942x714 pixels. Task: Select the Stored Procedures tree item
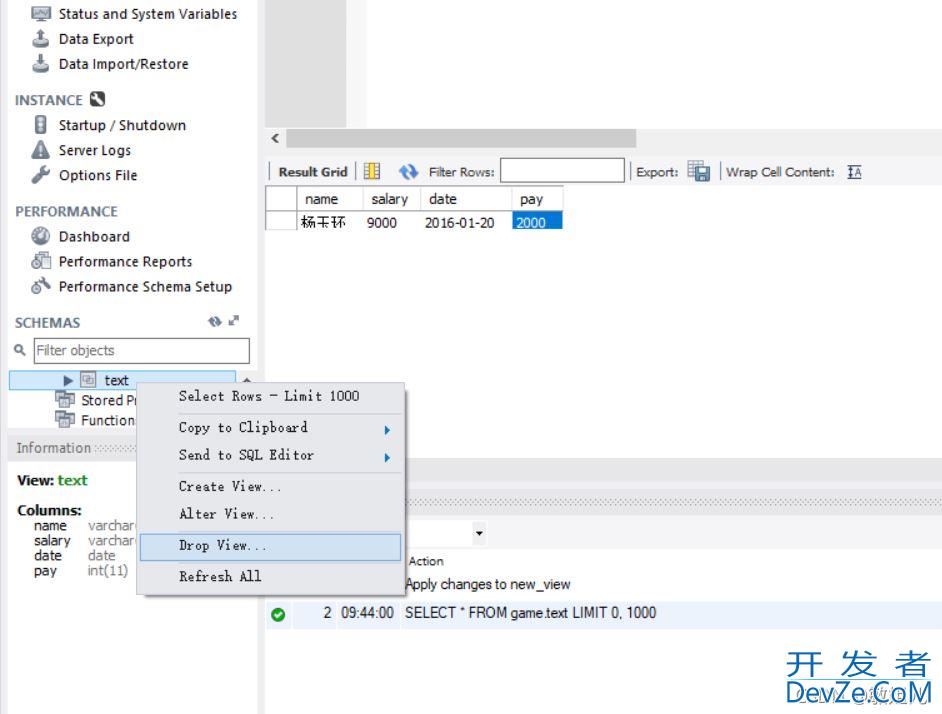pyautogui.click(x=108, y=400)
